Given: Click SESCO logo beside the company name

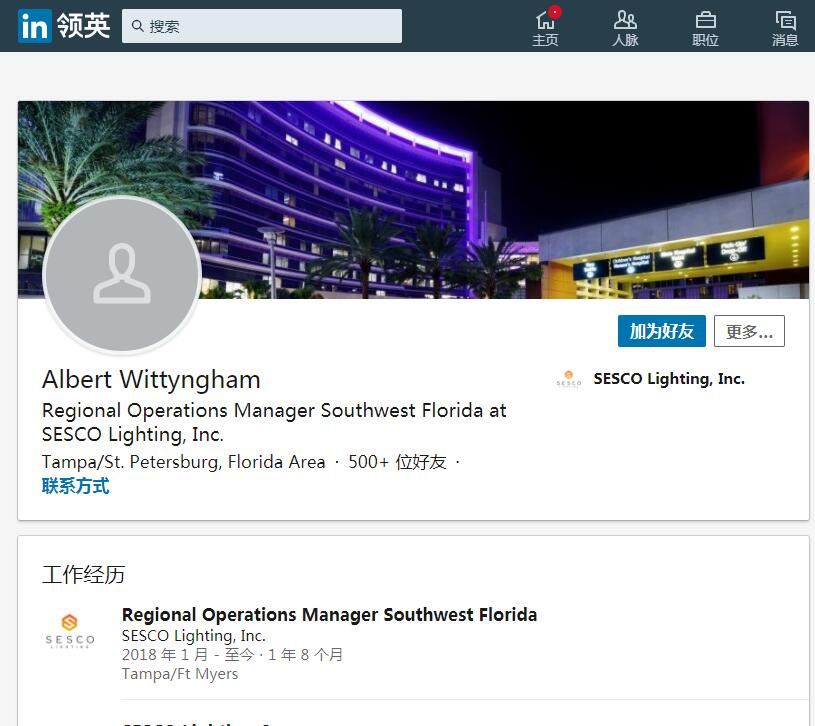Looking at the screenshot, I should point(568,380).
